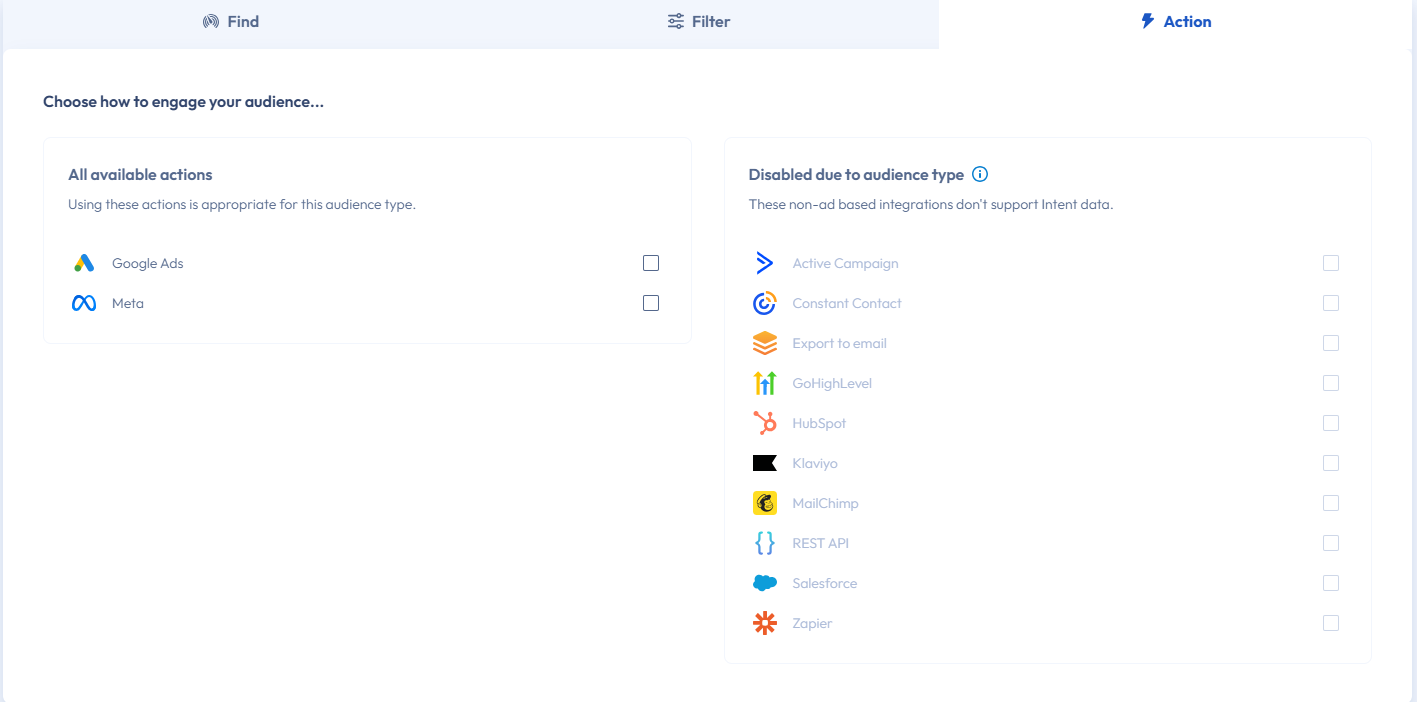Click the info icon beside Disabled due to audience type
The width and height of the screenshot is (1417, 702).
click(x=980, y=174)
